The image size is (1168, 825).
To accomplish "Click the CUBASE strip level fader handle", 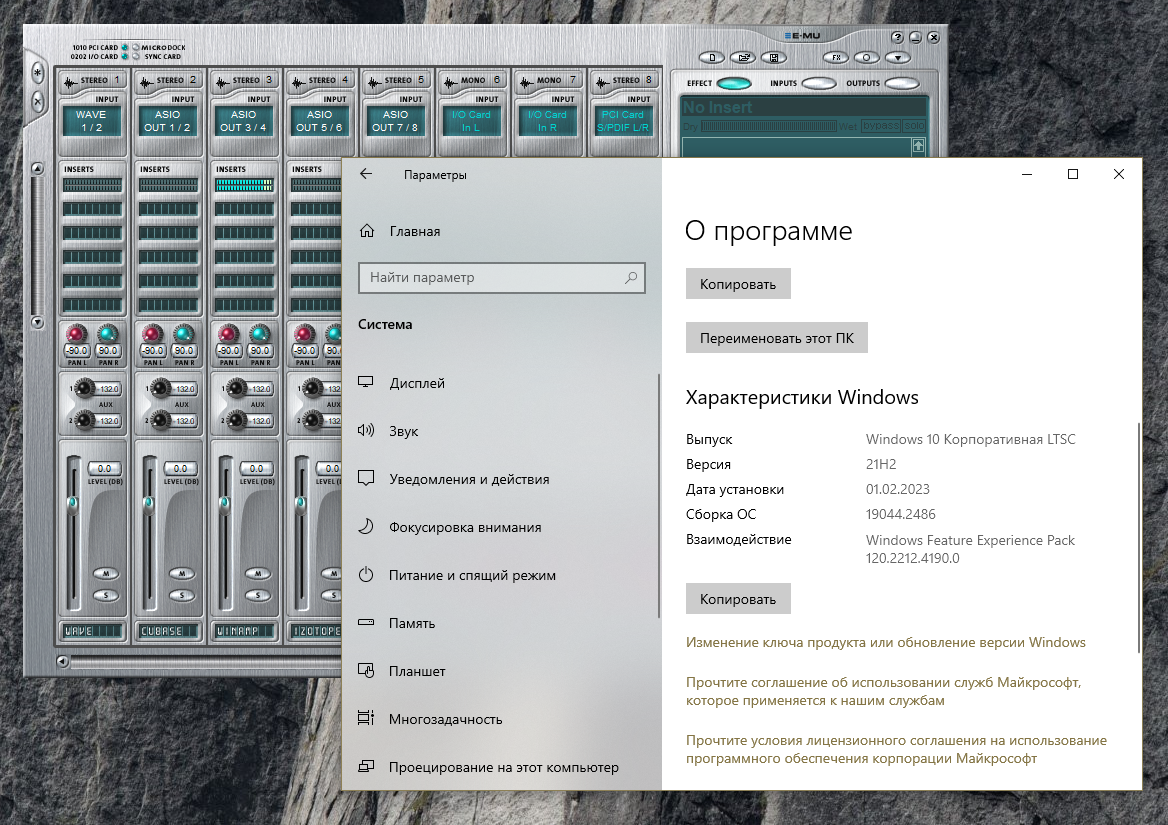I will click(148, 505).
